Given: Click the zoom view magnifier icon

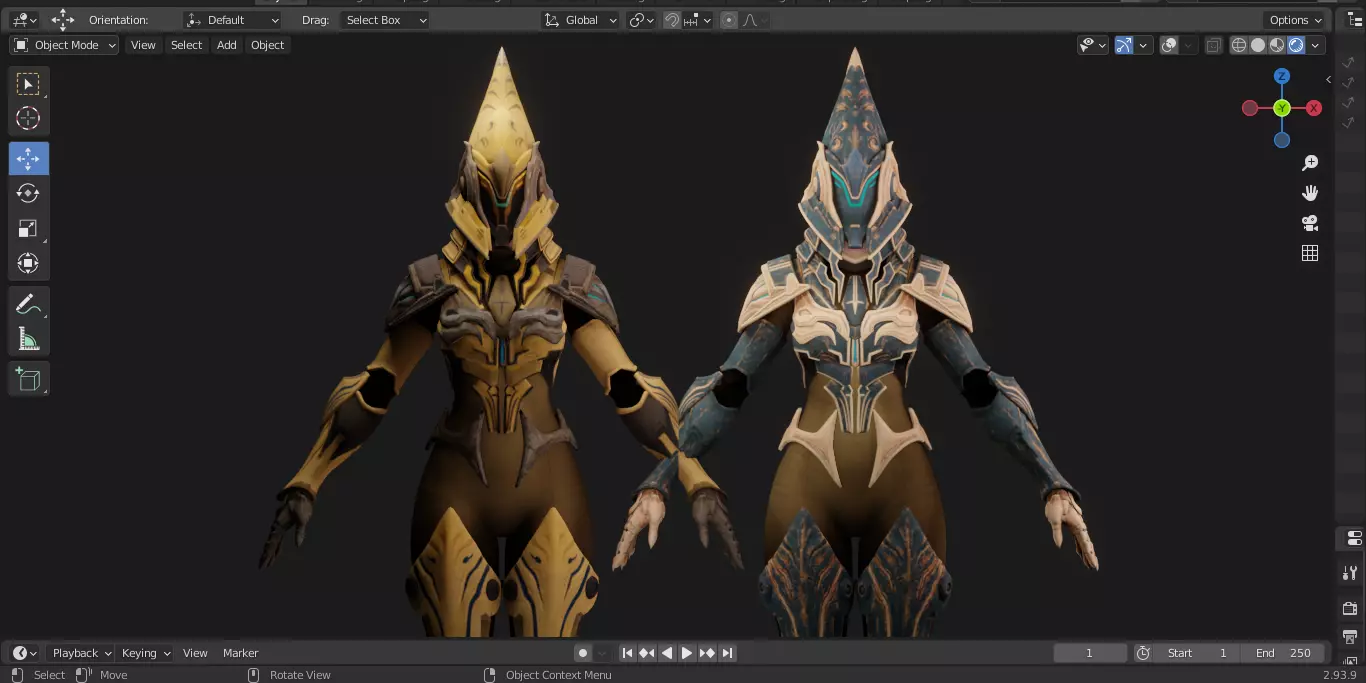Looking at the screenshot, I should click(1310, 163).
